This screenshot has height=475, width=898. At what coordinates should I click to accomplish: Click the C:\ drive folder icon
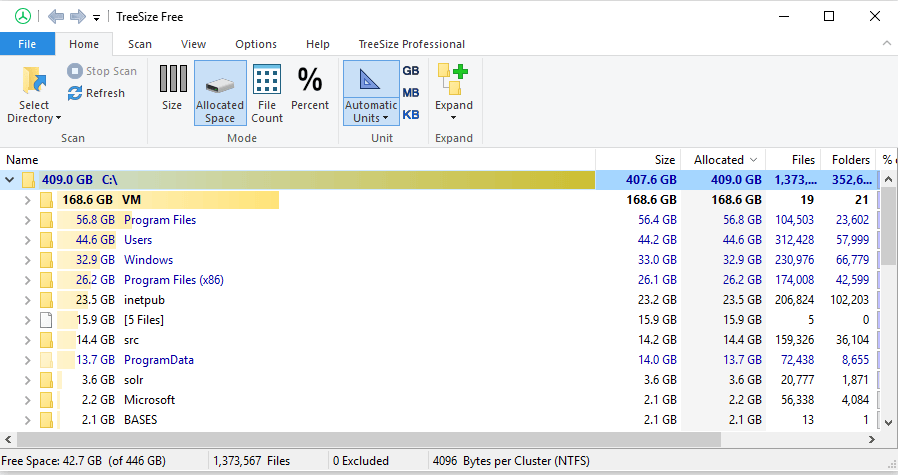click(x=29, y=180)
